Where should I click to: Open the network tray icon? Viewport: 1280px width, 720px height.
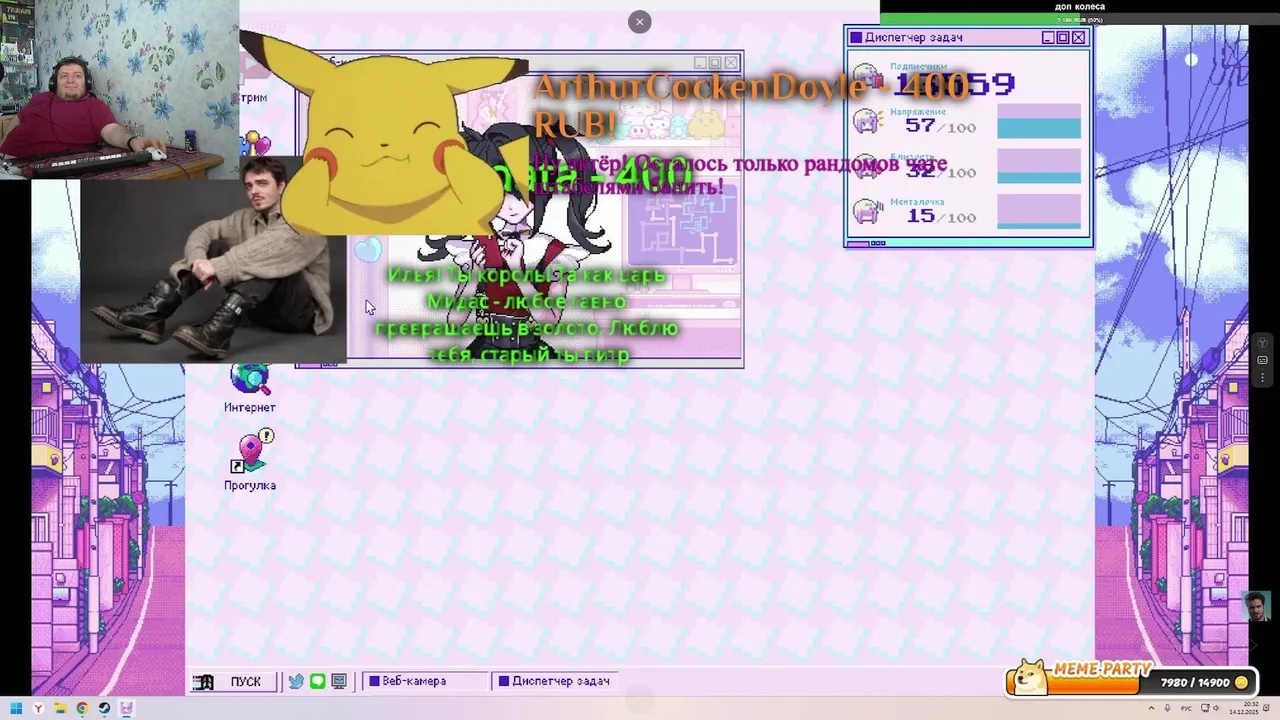1205,709
